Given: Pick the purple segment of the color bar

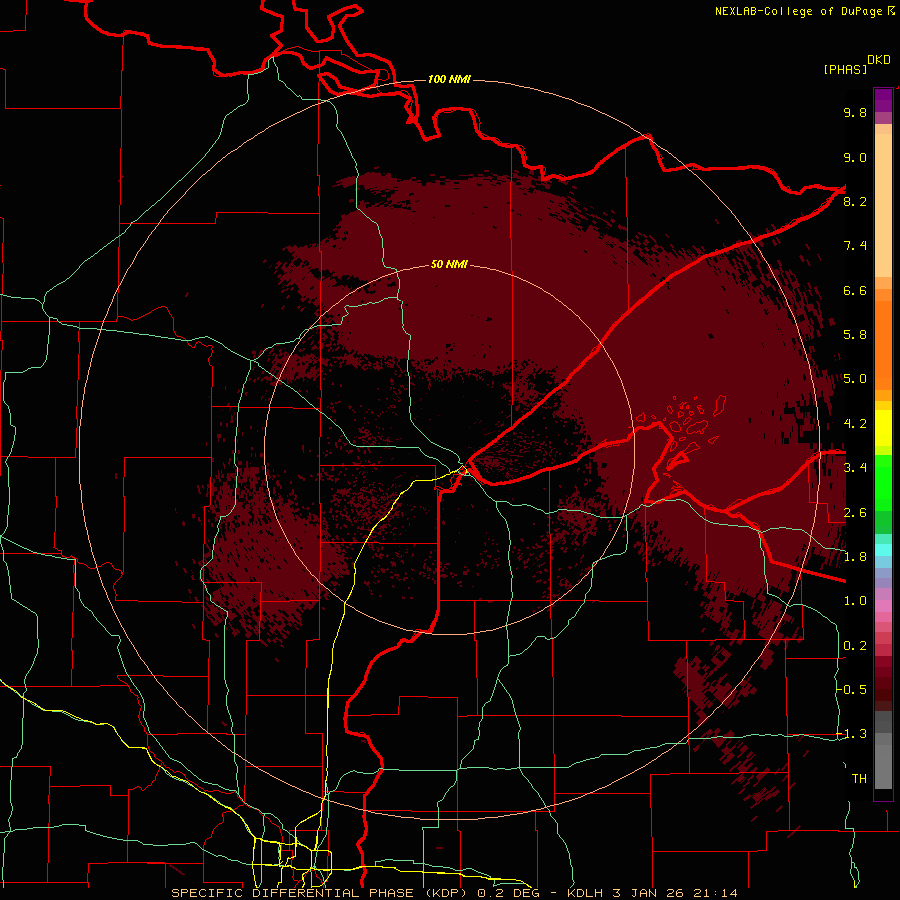Looking at the screenshot, I should [x=883, y=100].
